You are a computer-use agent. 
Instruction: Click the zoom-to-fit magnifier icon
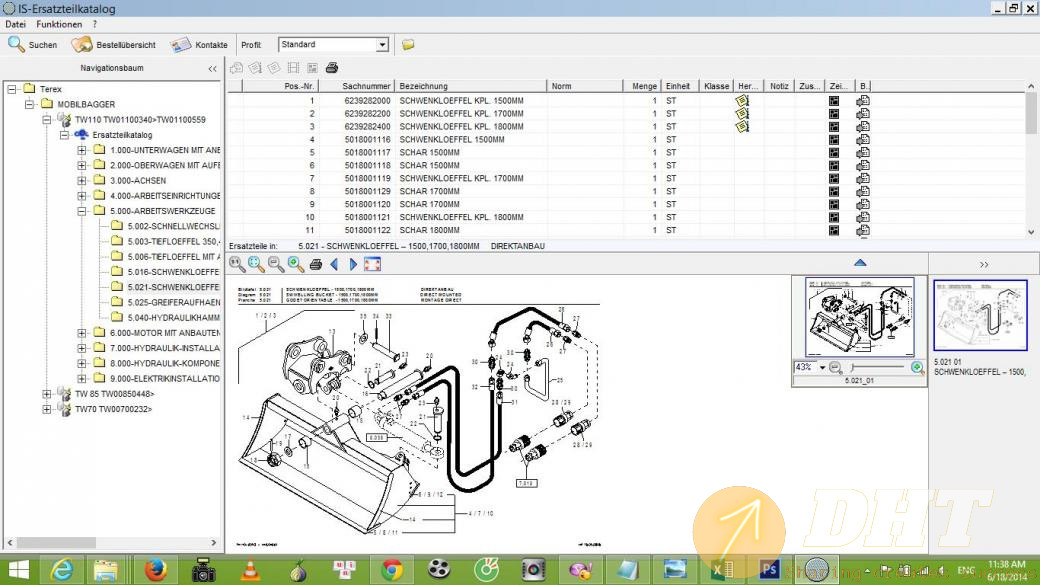tap(256, 264)
